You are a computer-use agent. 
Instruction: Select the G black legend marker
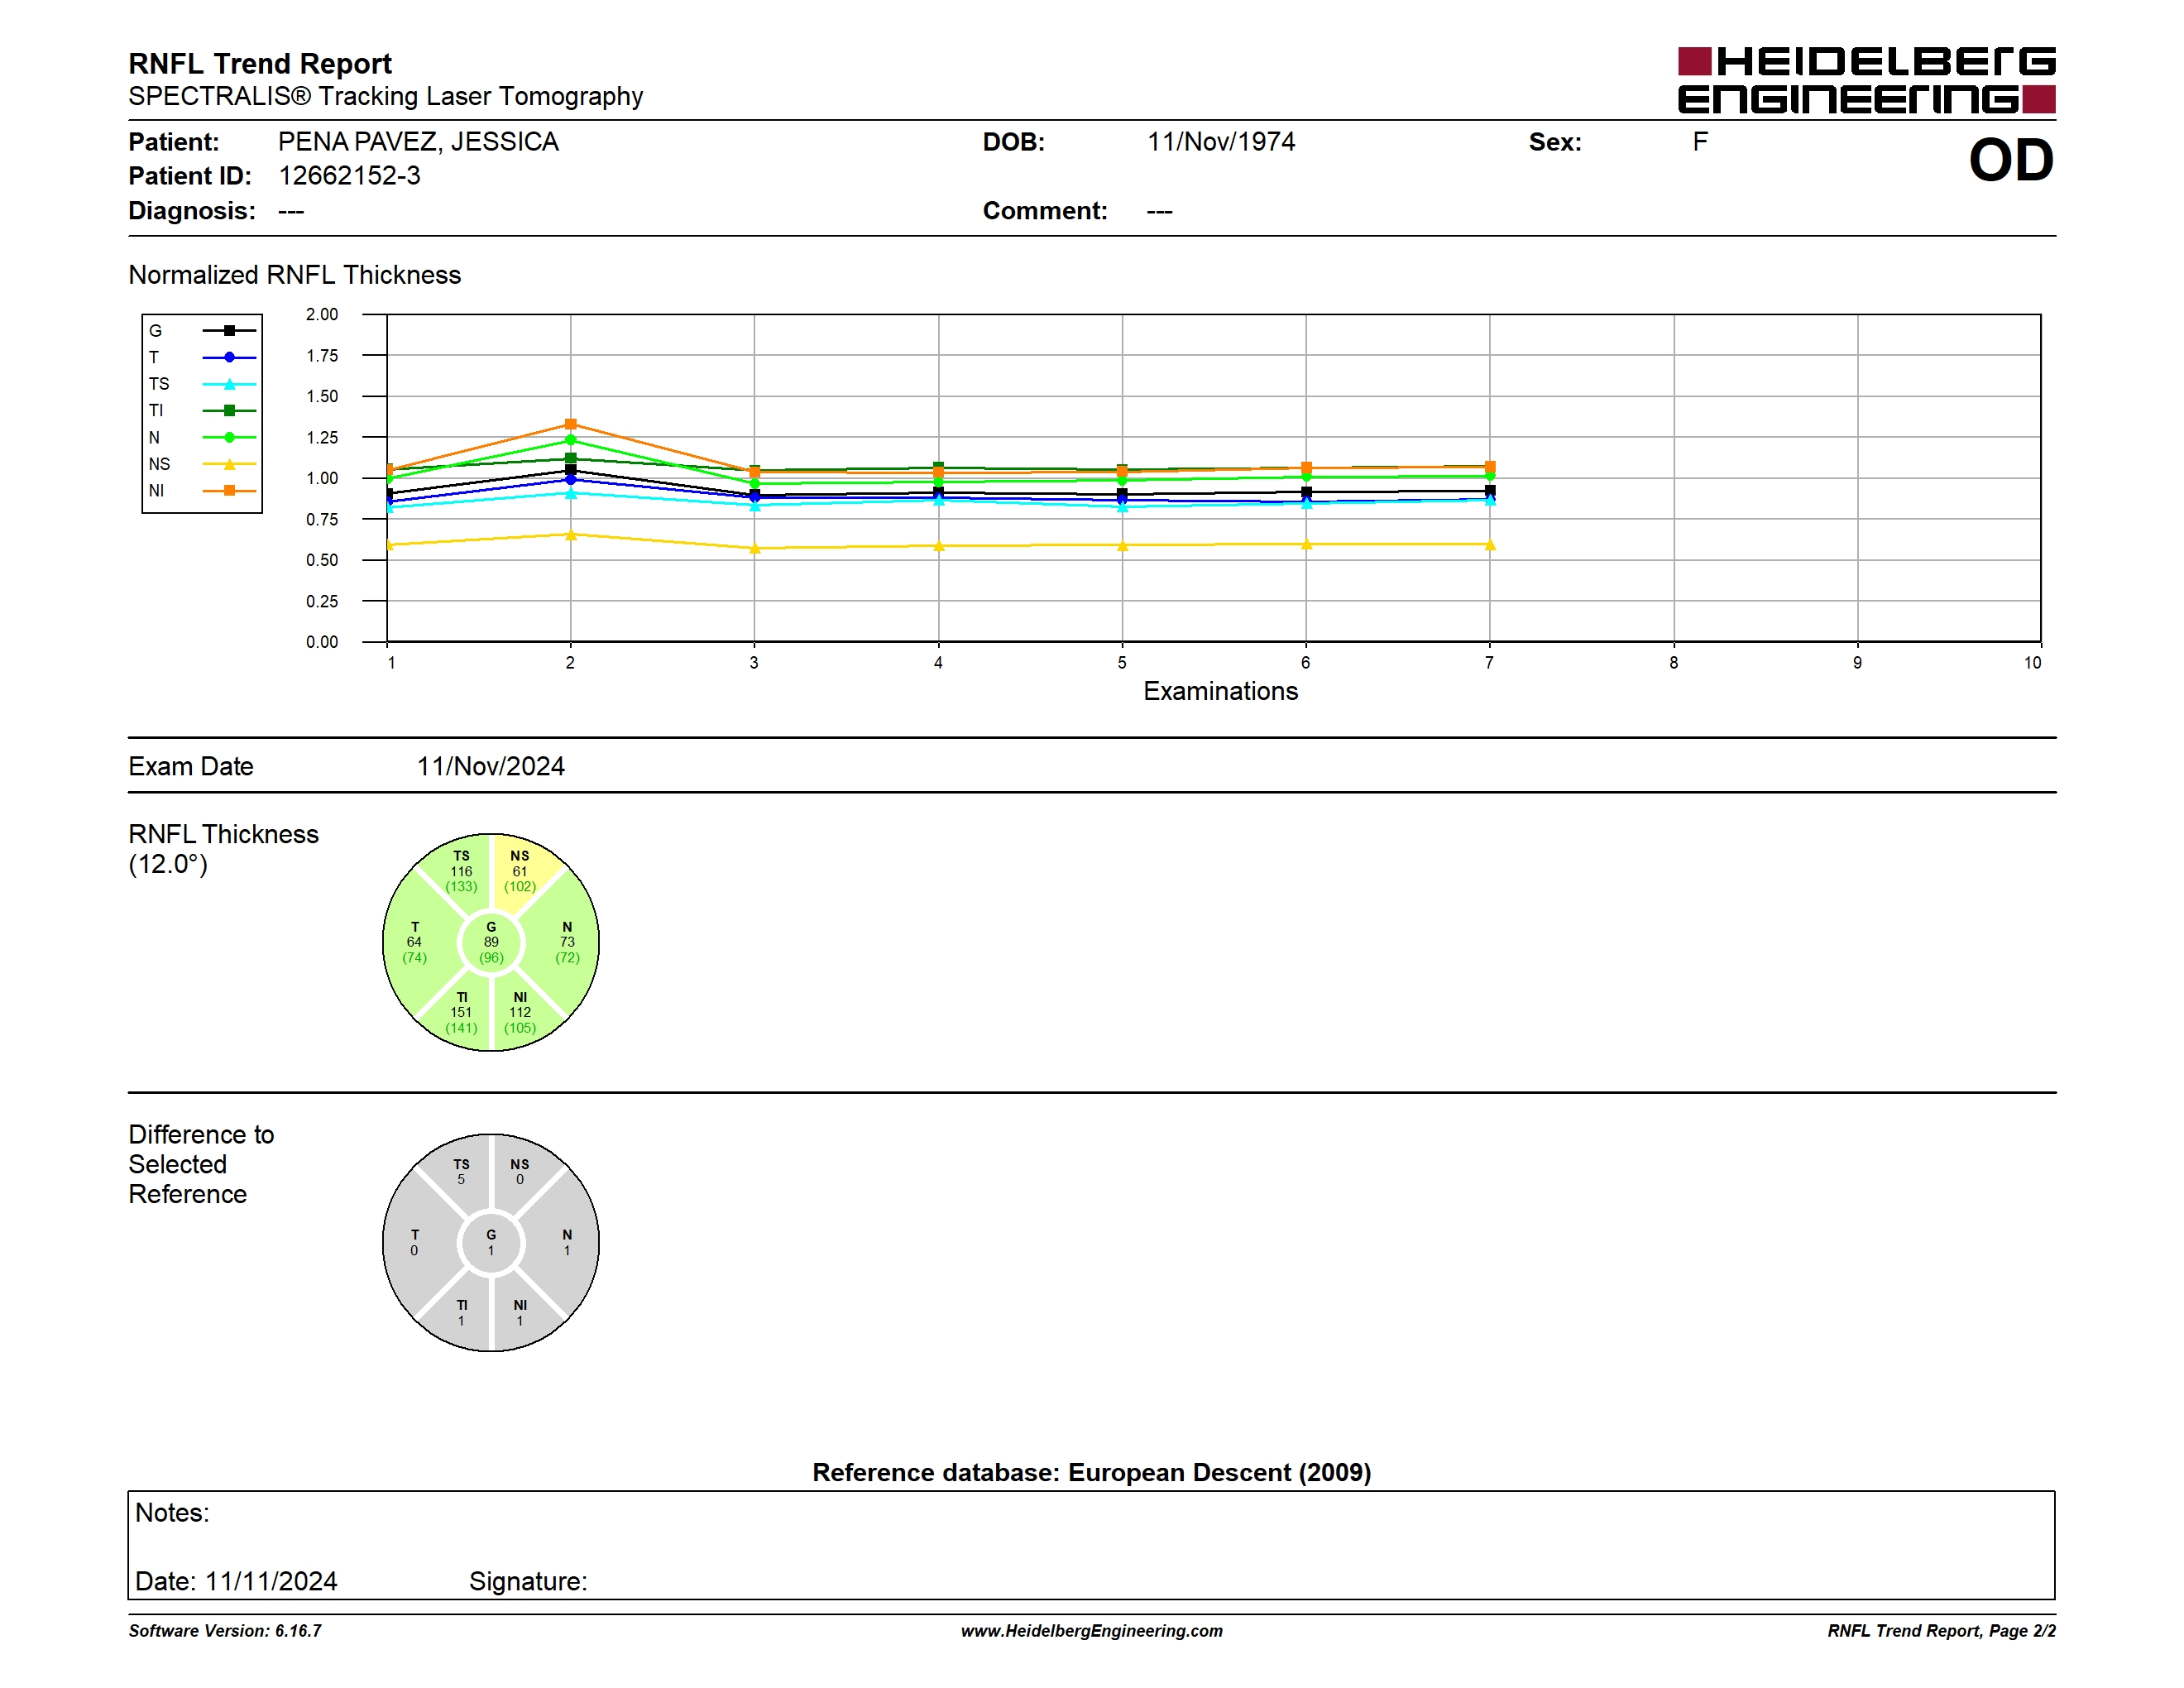point(229,330)
